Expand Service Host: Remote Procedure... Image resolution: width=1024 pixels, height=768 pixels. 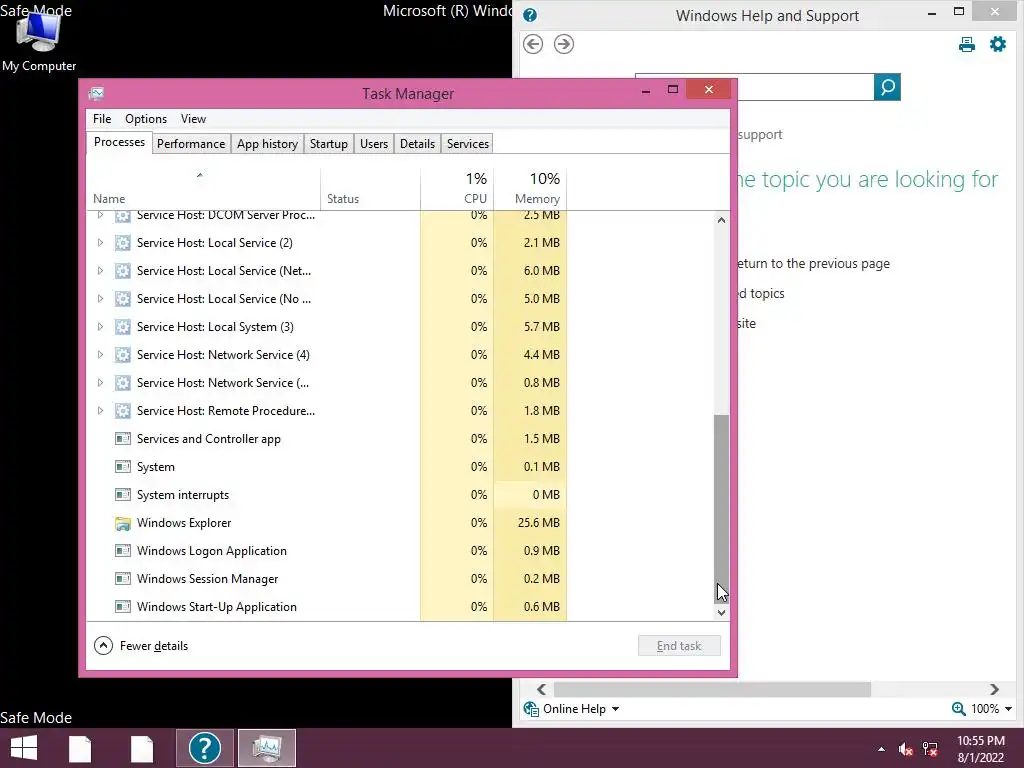click(100, 411)
